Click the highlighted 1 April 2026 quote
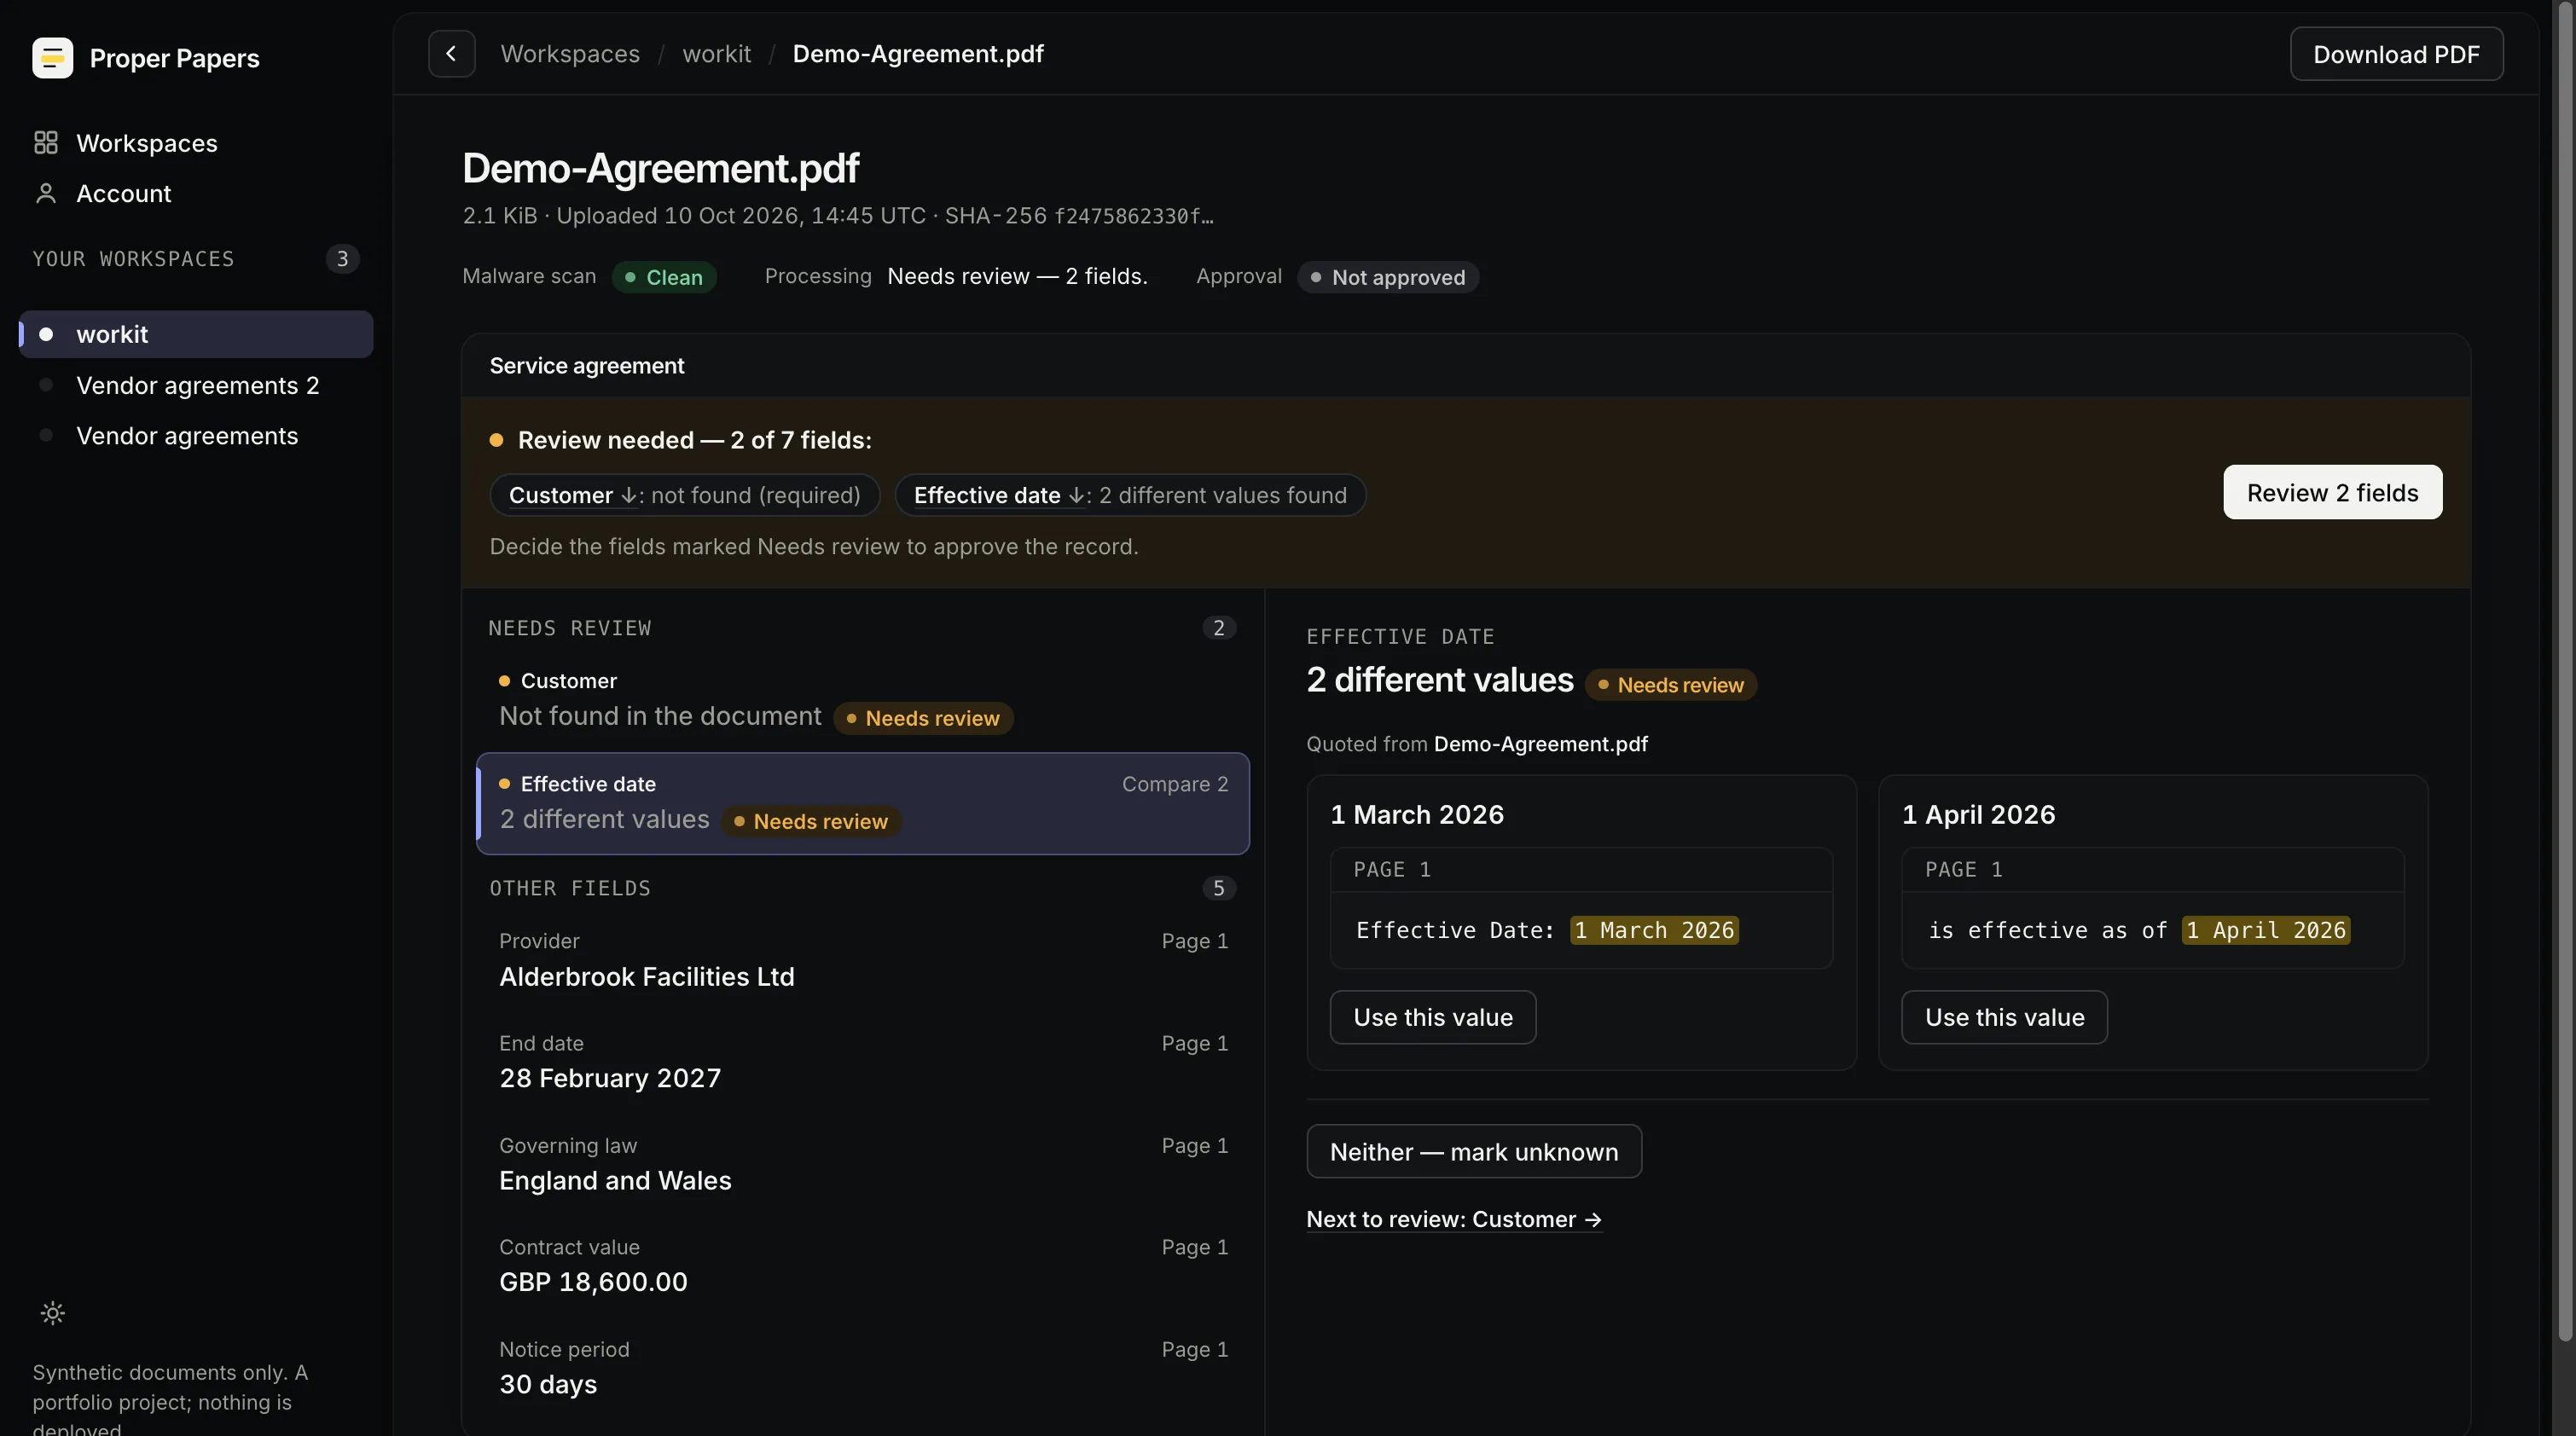 point(2266,930)
